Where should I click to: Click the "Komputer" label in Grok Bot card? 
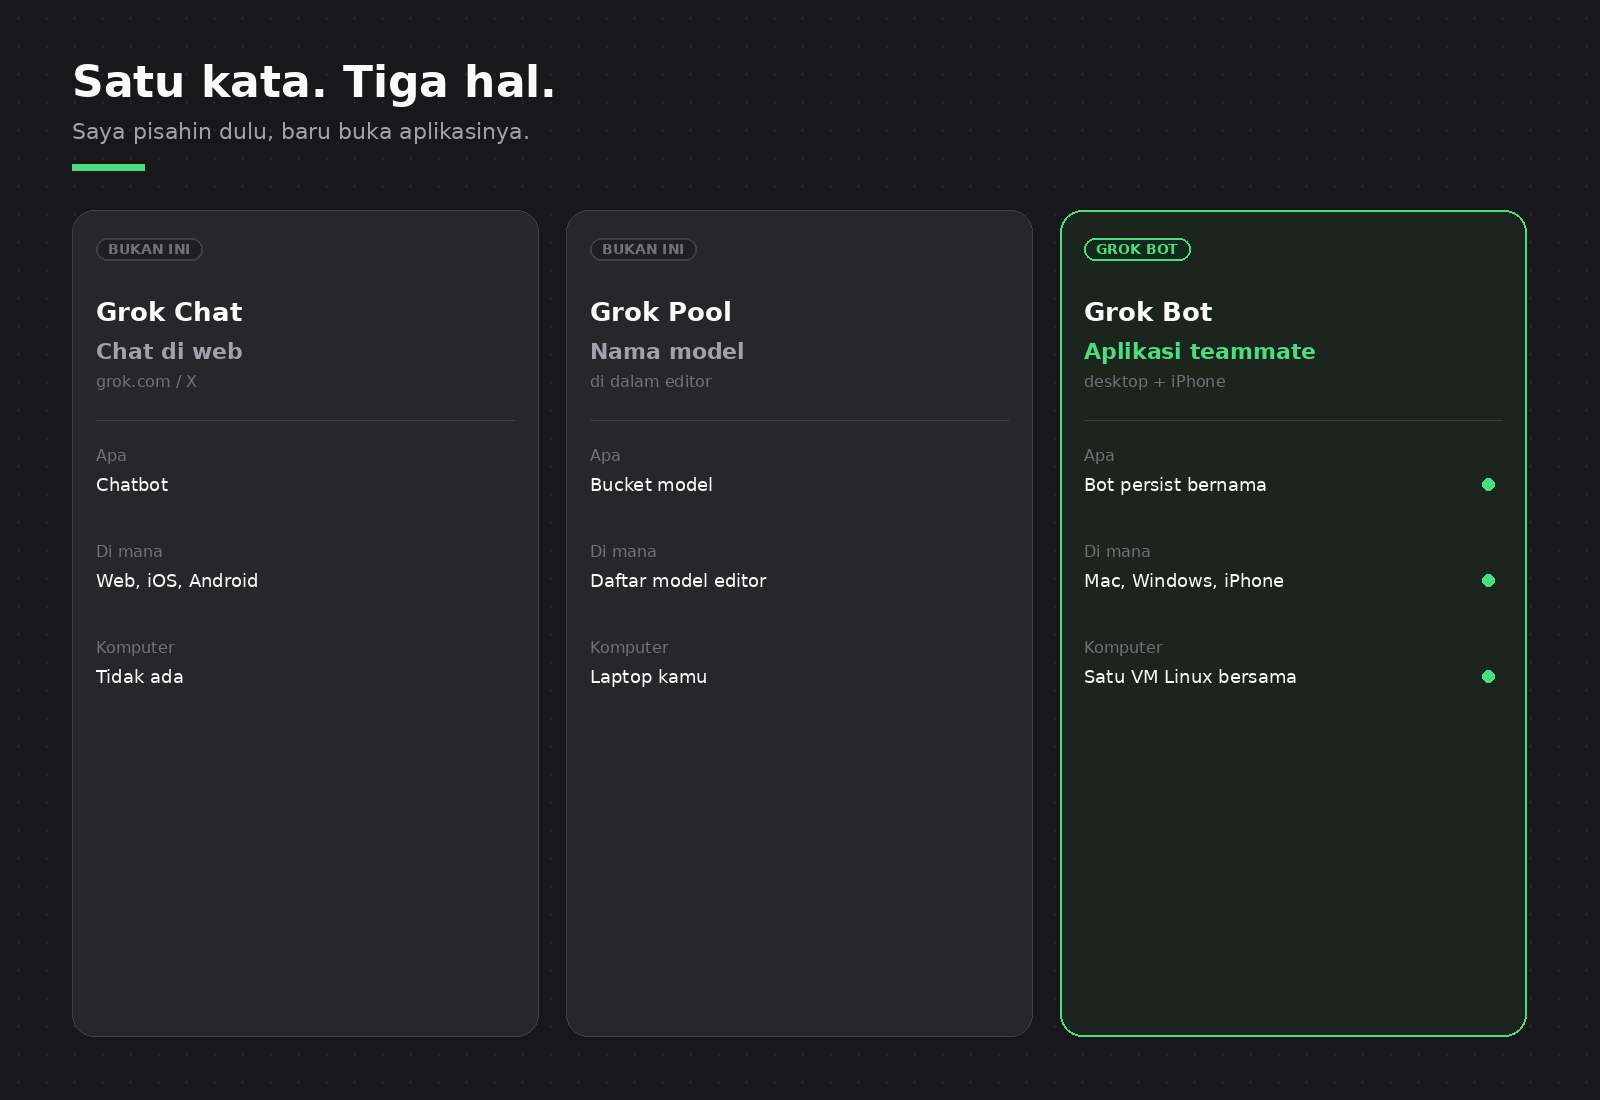(1123, 648)
